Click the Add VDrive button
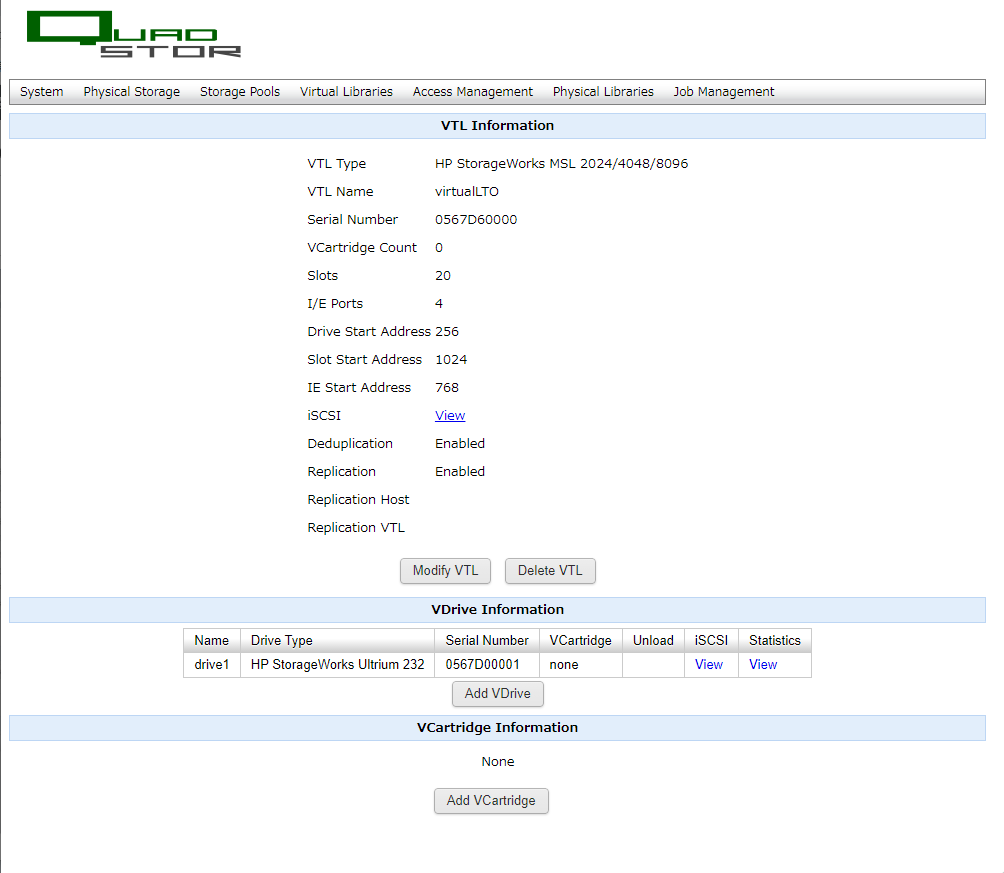 (x=498, y=694)
